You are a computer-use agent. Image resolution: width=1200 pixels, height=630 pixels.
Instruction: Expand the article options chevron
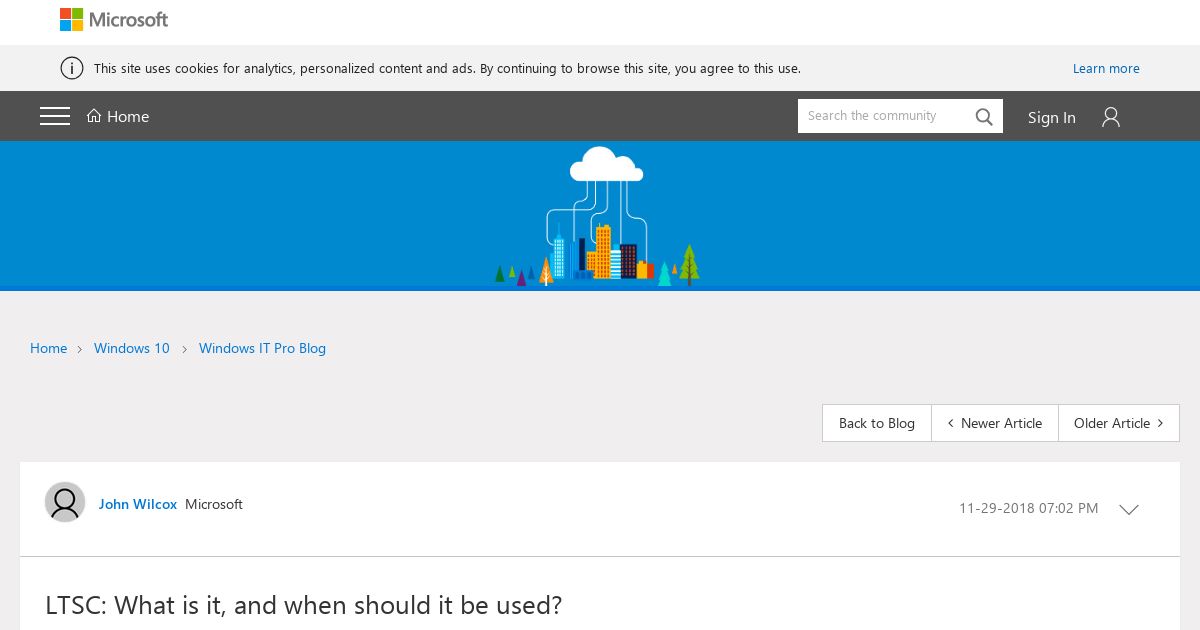(x=1129, y=509)
